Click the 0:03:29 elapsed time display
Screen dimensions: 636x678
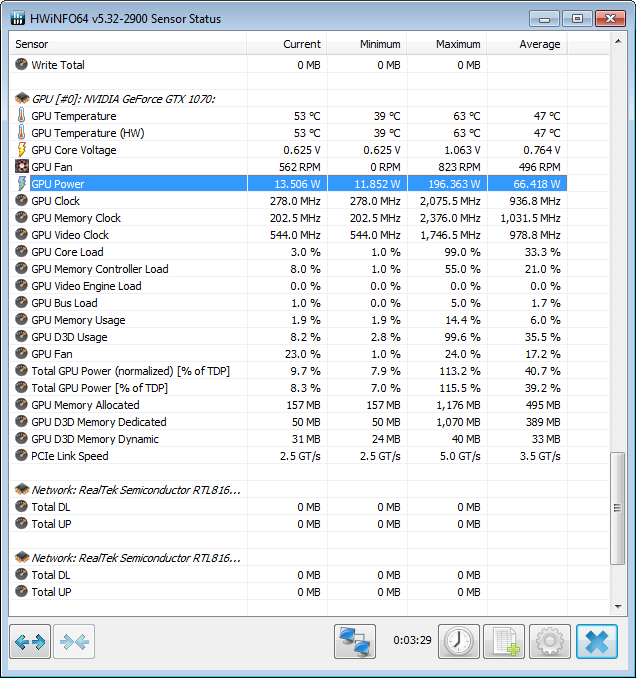pyautogui.click(x=412, y=640)
